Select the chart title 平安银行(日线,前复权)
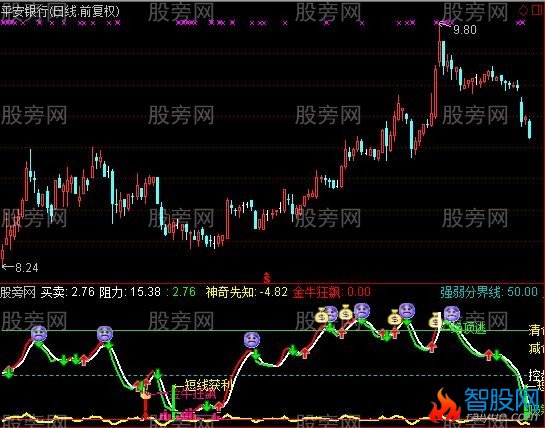This screenshot has height=428, width=545. 60,11
